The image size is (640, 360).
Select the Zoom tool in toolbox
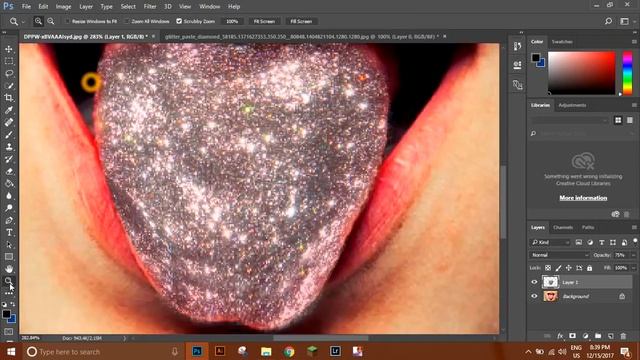pyautogui.click(x=9, y=281)
